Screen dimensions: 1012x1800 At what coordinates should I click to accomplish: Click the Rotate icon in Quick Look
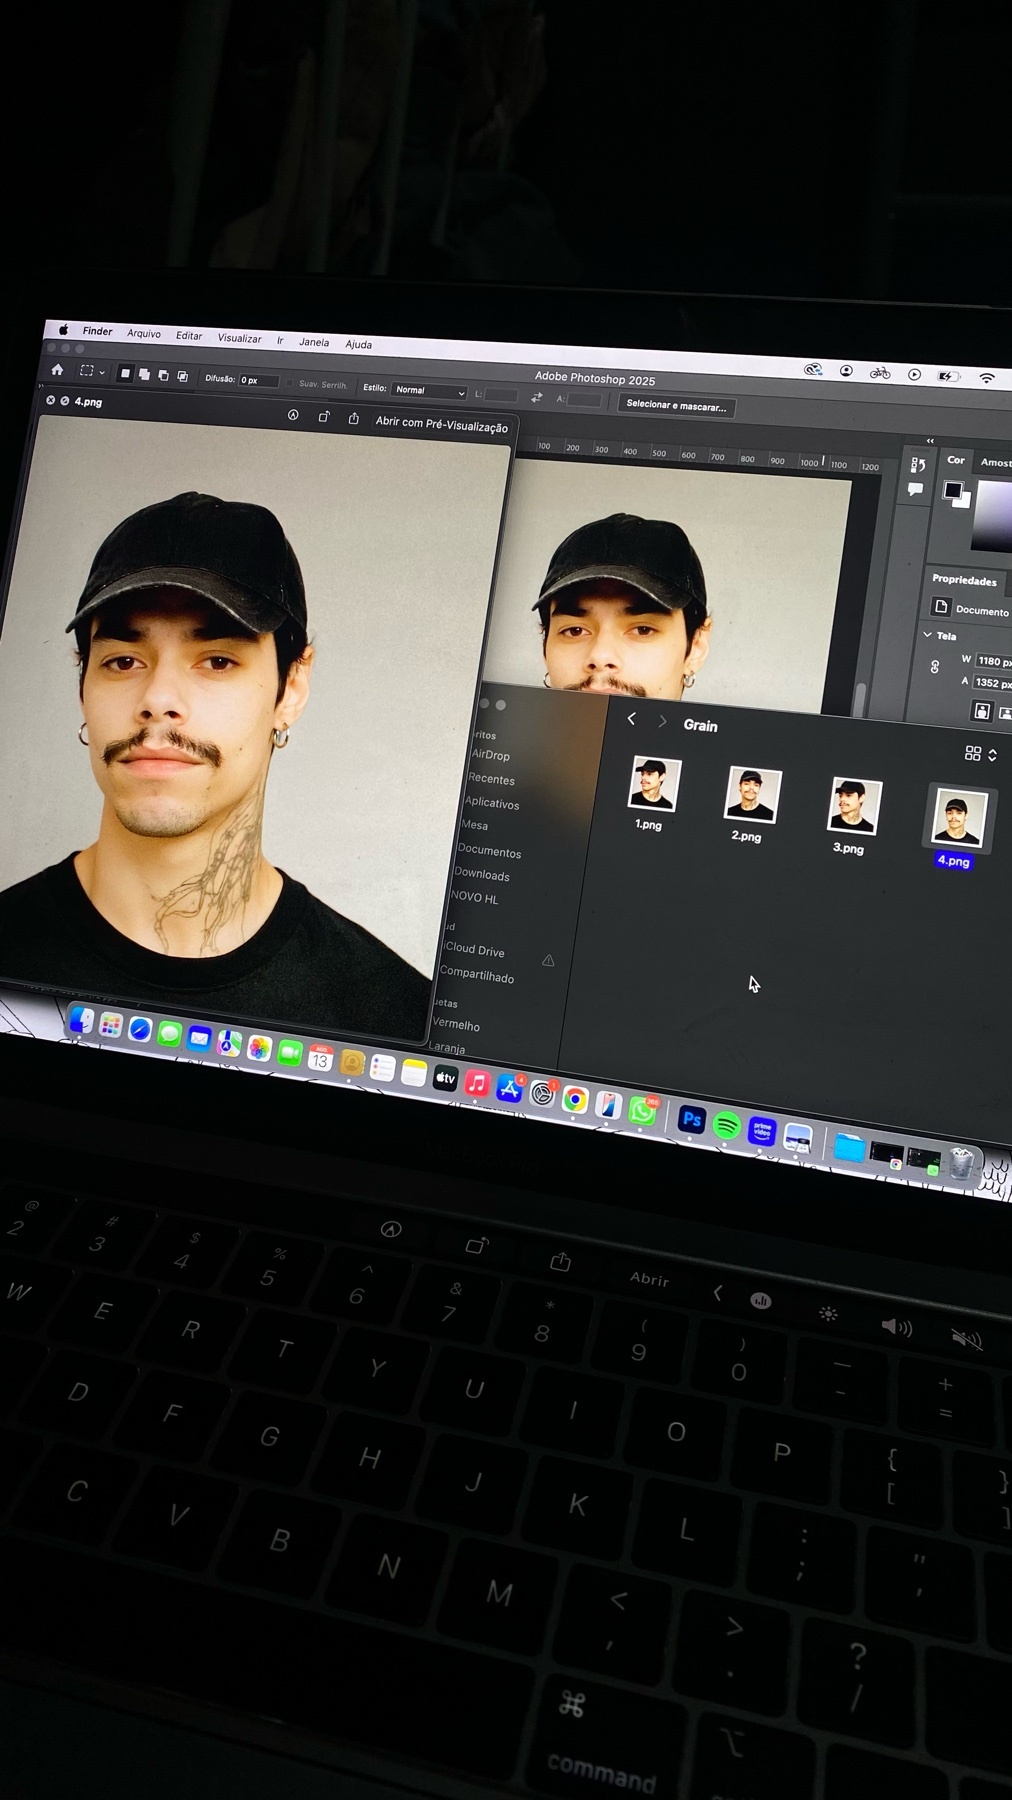pyautogui.click(x=323, y=417)
